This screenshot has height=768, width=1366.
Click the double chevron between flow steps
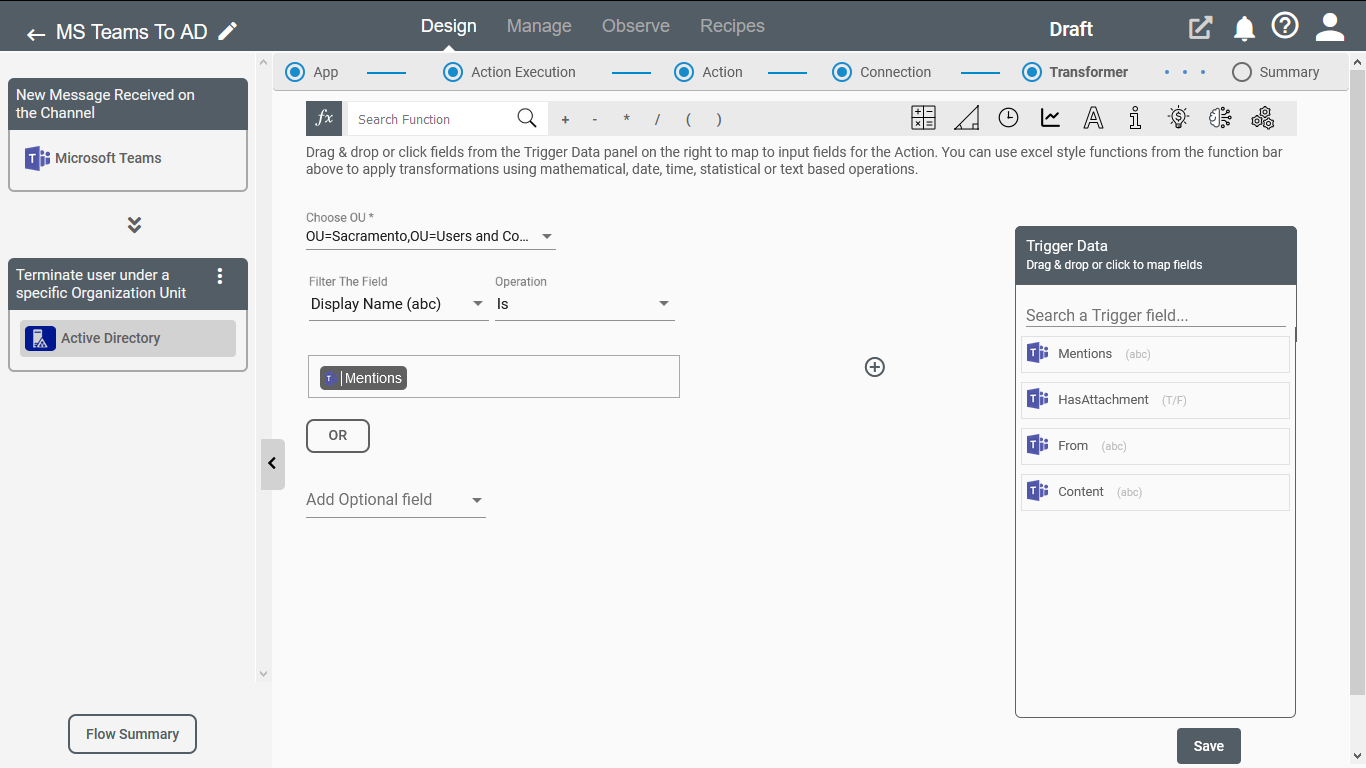pyautogui.click(x=134, y=225)
